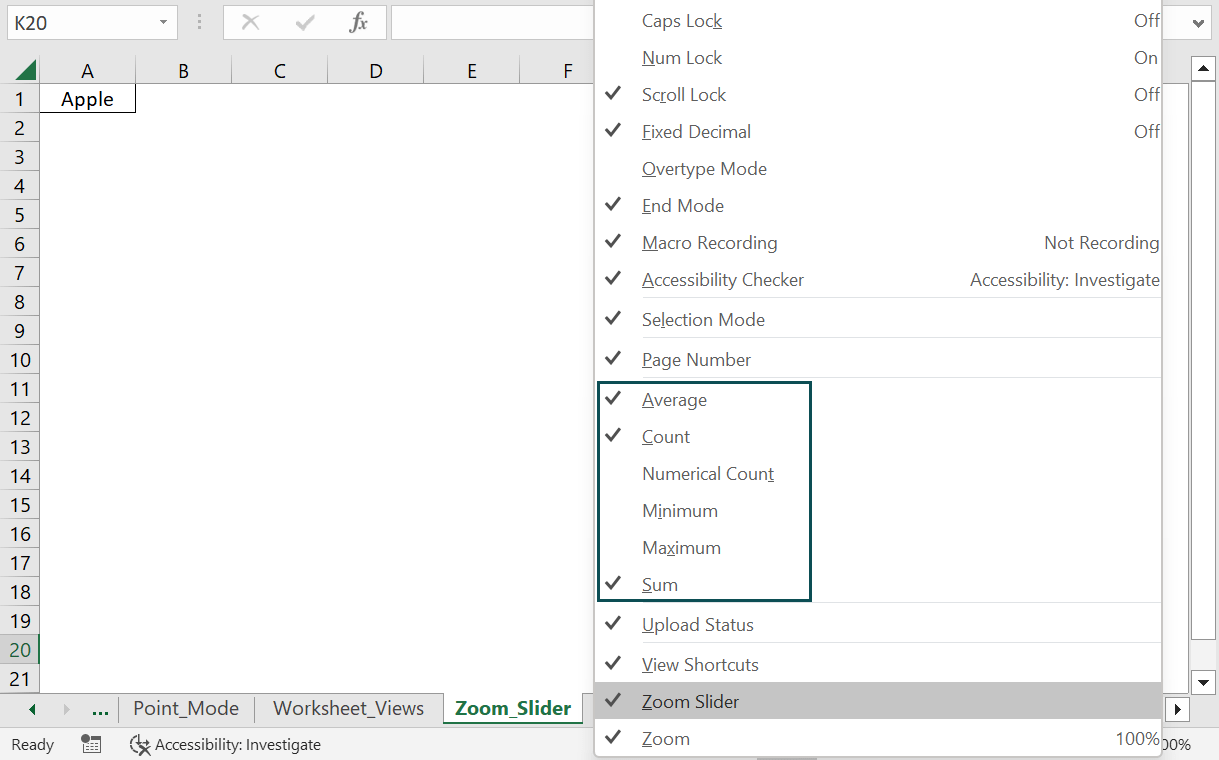Select the Worksheet_Views tab

pyautogui.click(x=348, y=708)
